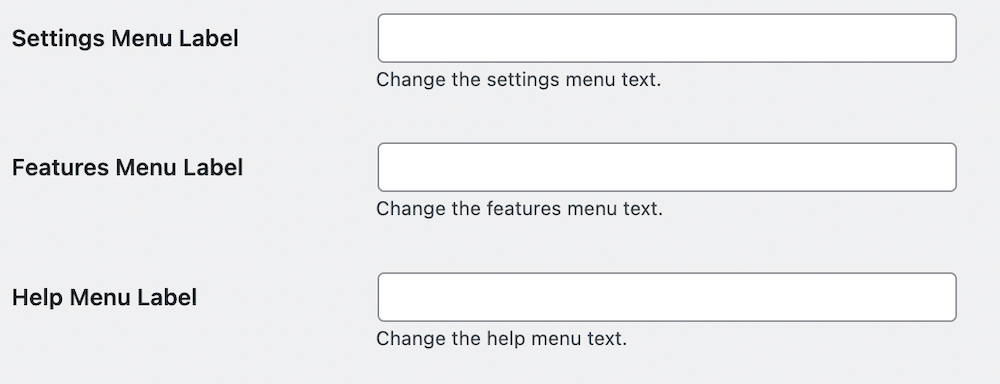Click "Change the settings menu text." description
1000x384 pixels.
coord(518,80)
